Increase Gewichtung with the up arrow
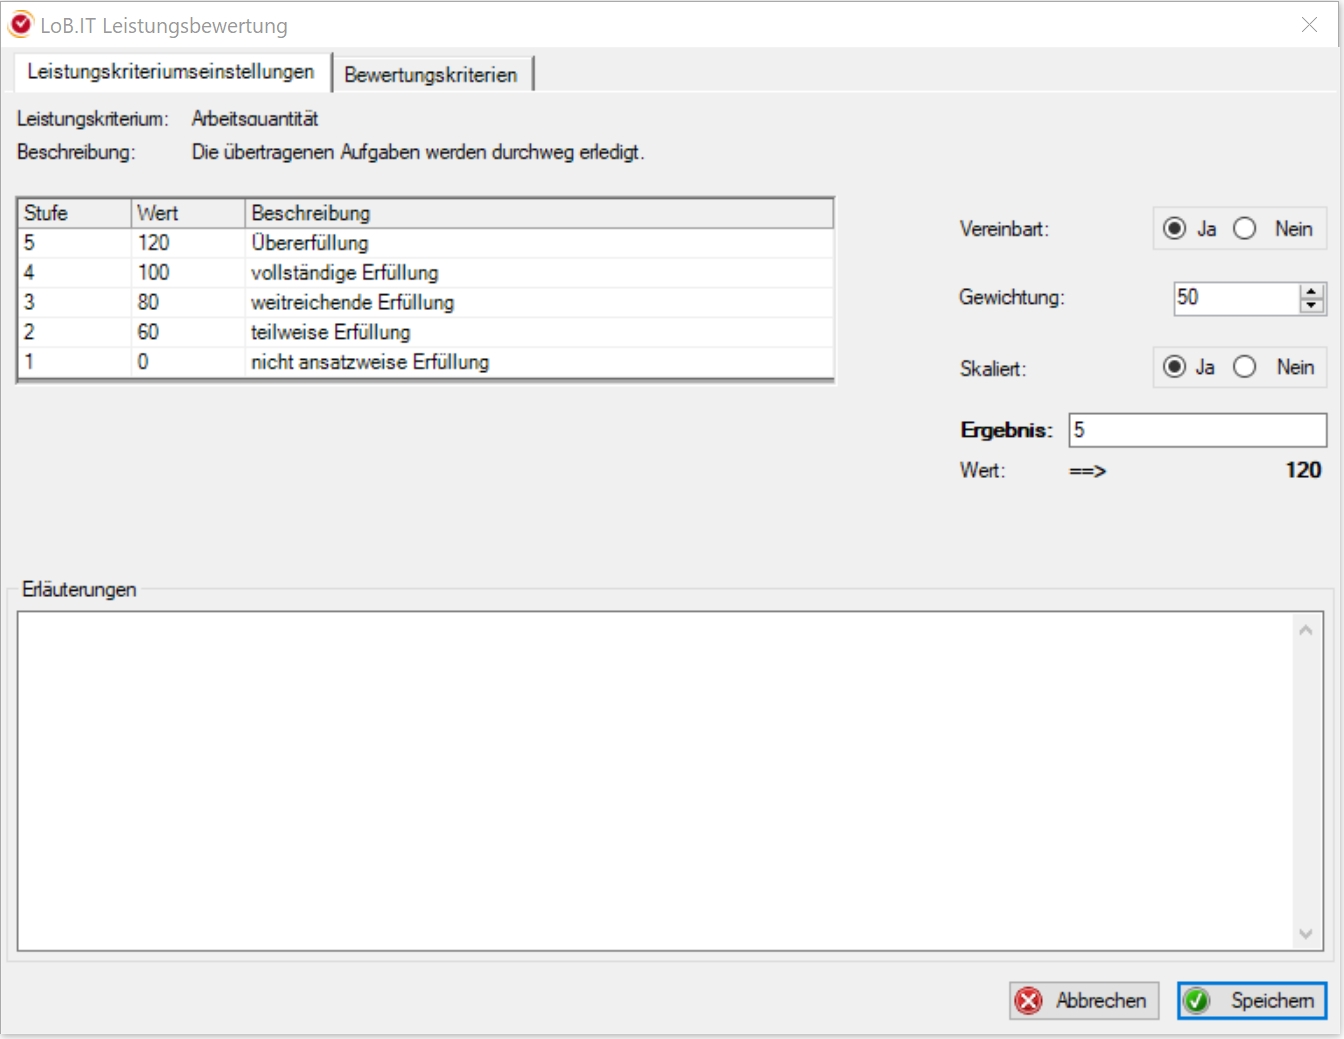1344x1039 pixels. click(1312, 291)
